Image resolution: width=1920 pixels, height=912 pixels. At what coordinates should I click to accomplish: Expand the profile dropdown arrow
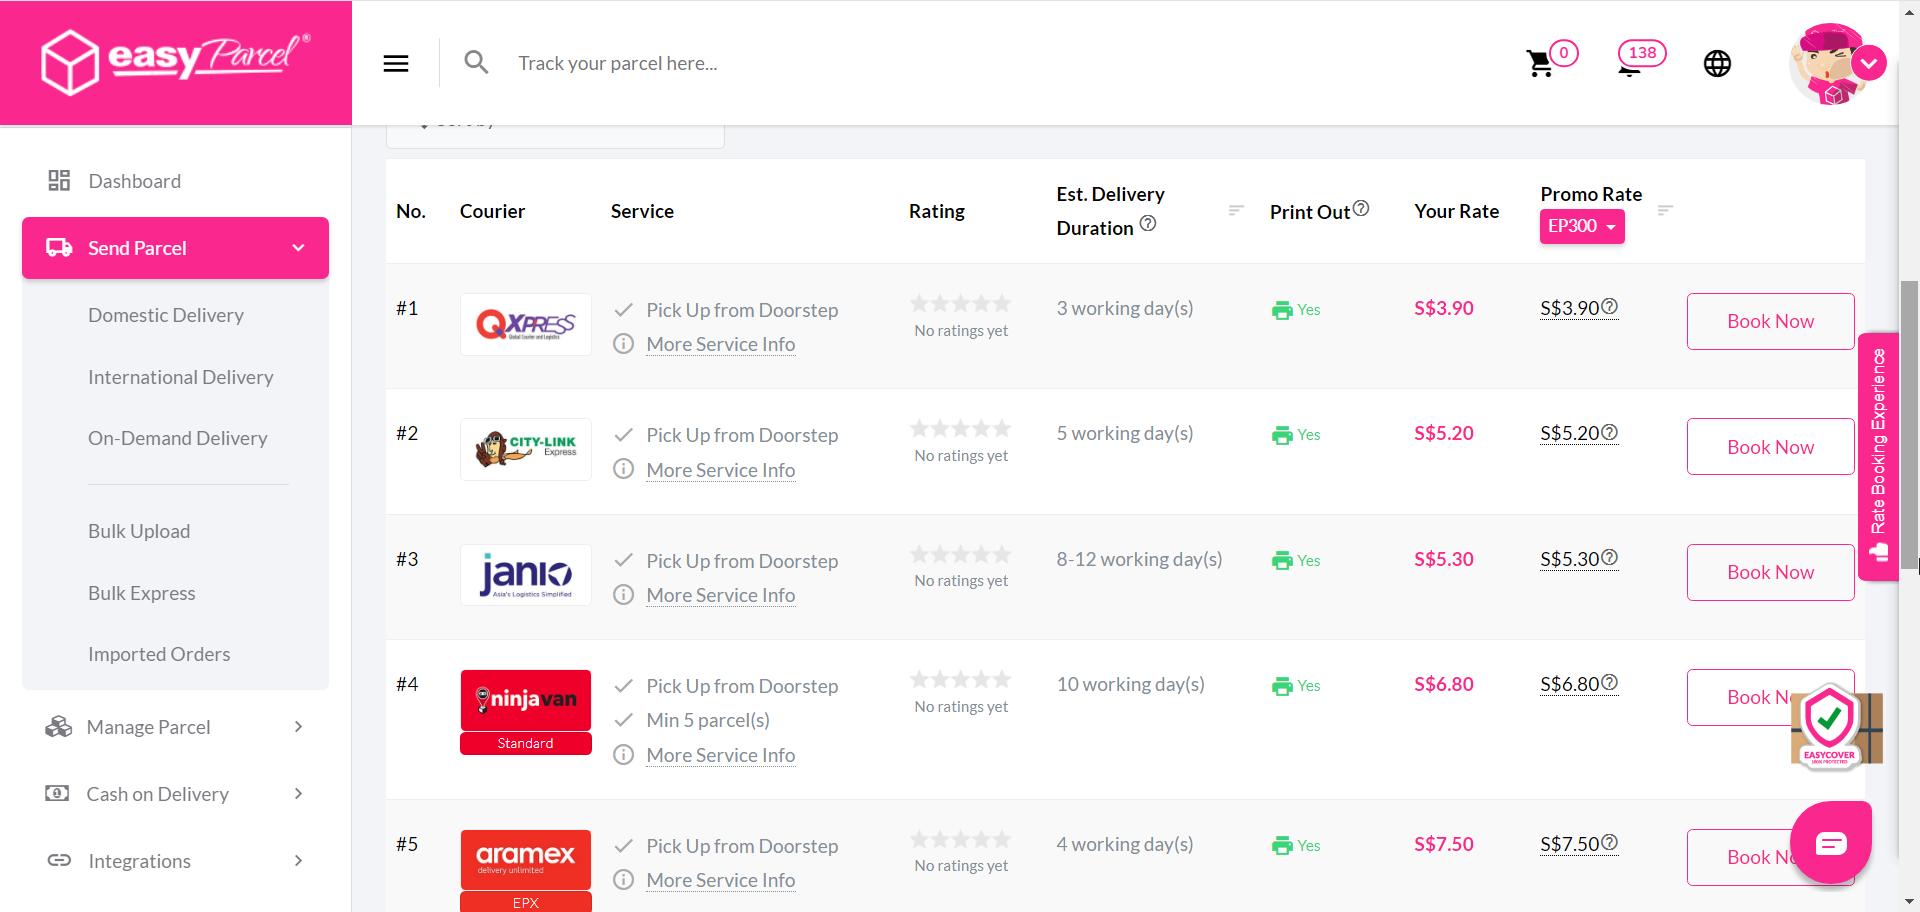1869,63
